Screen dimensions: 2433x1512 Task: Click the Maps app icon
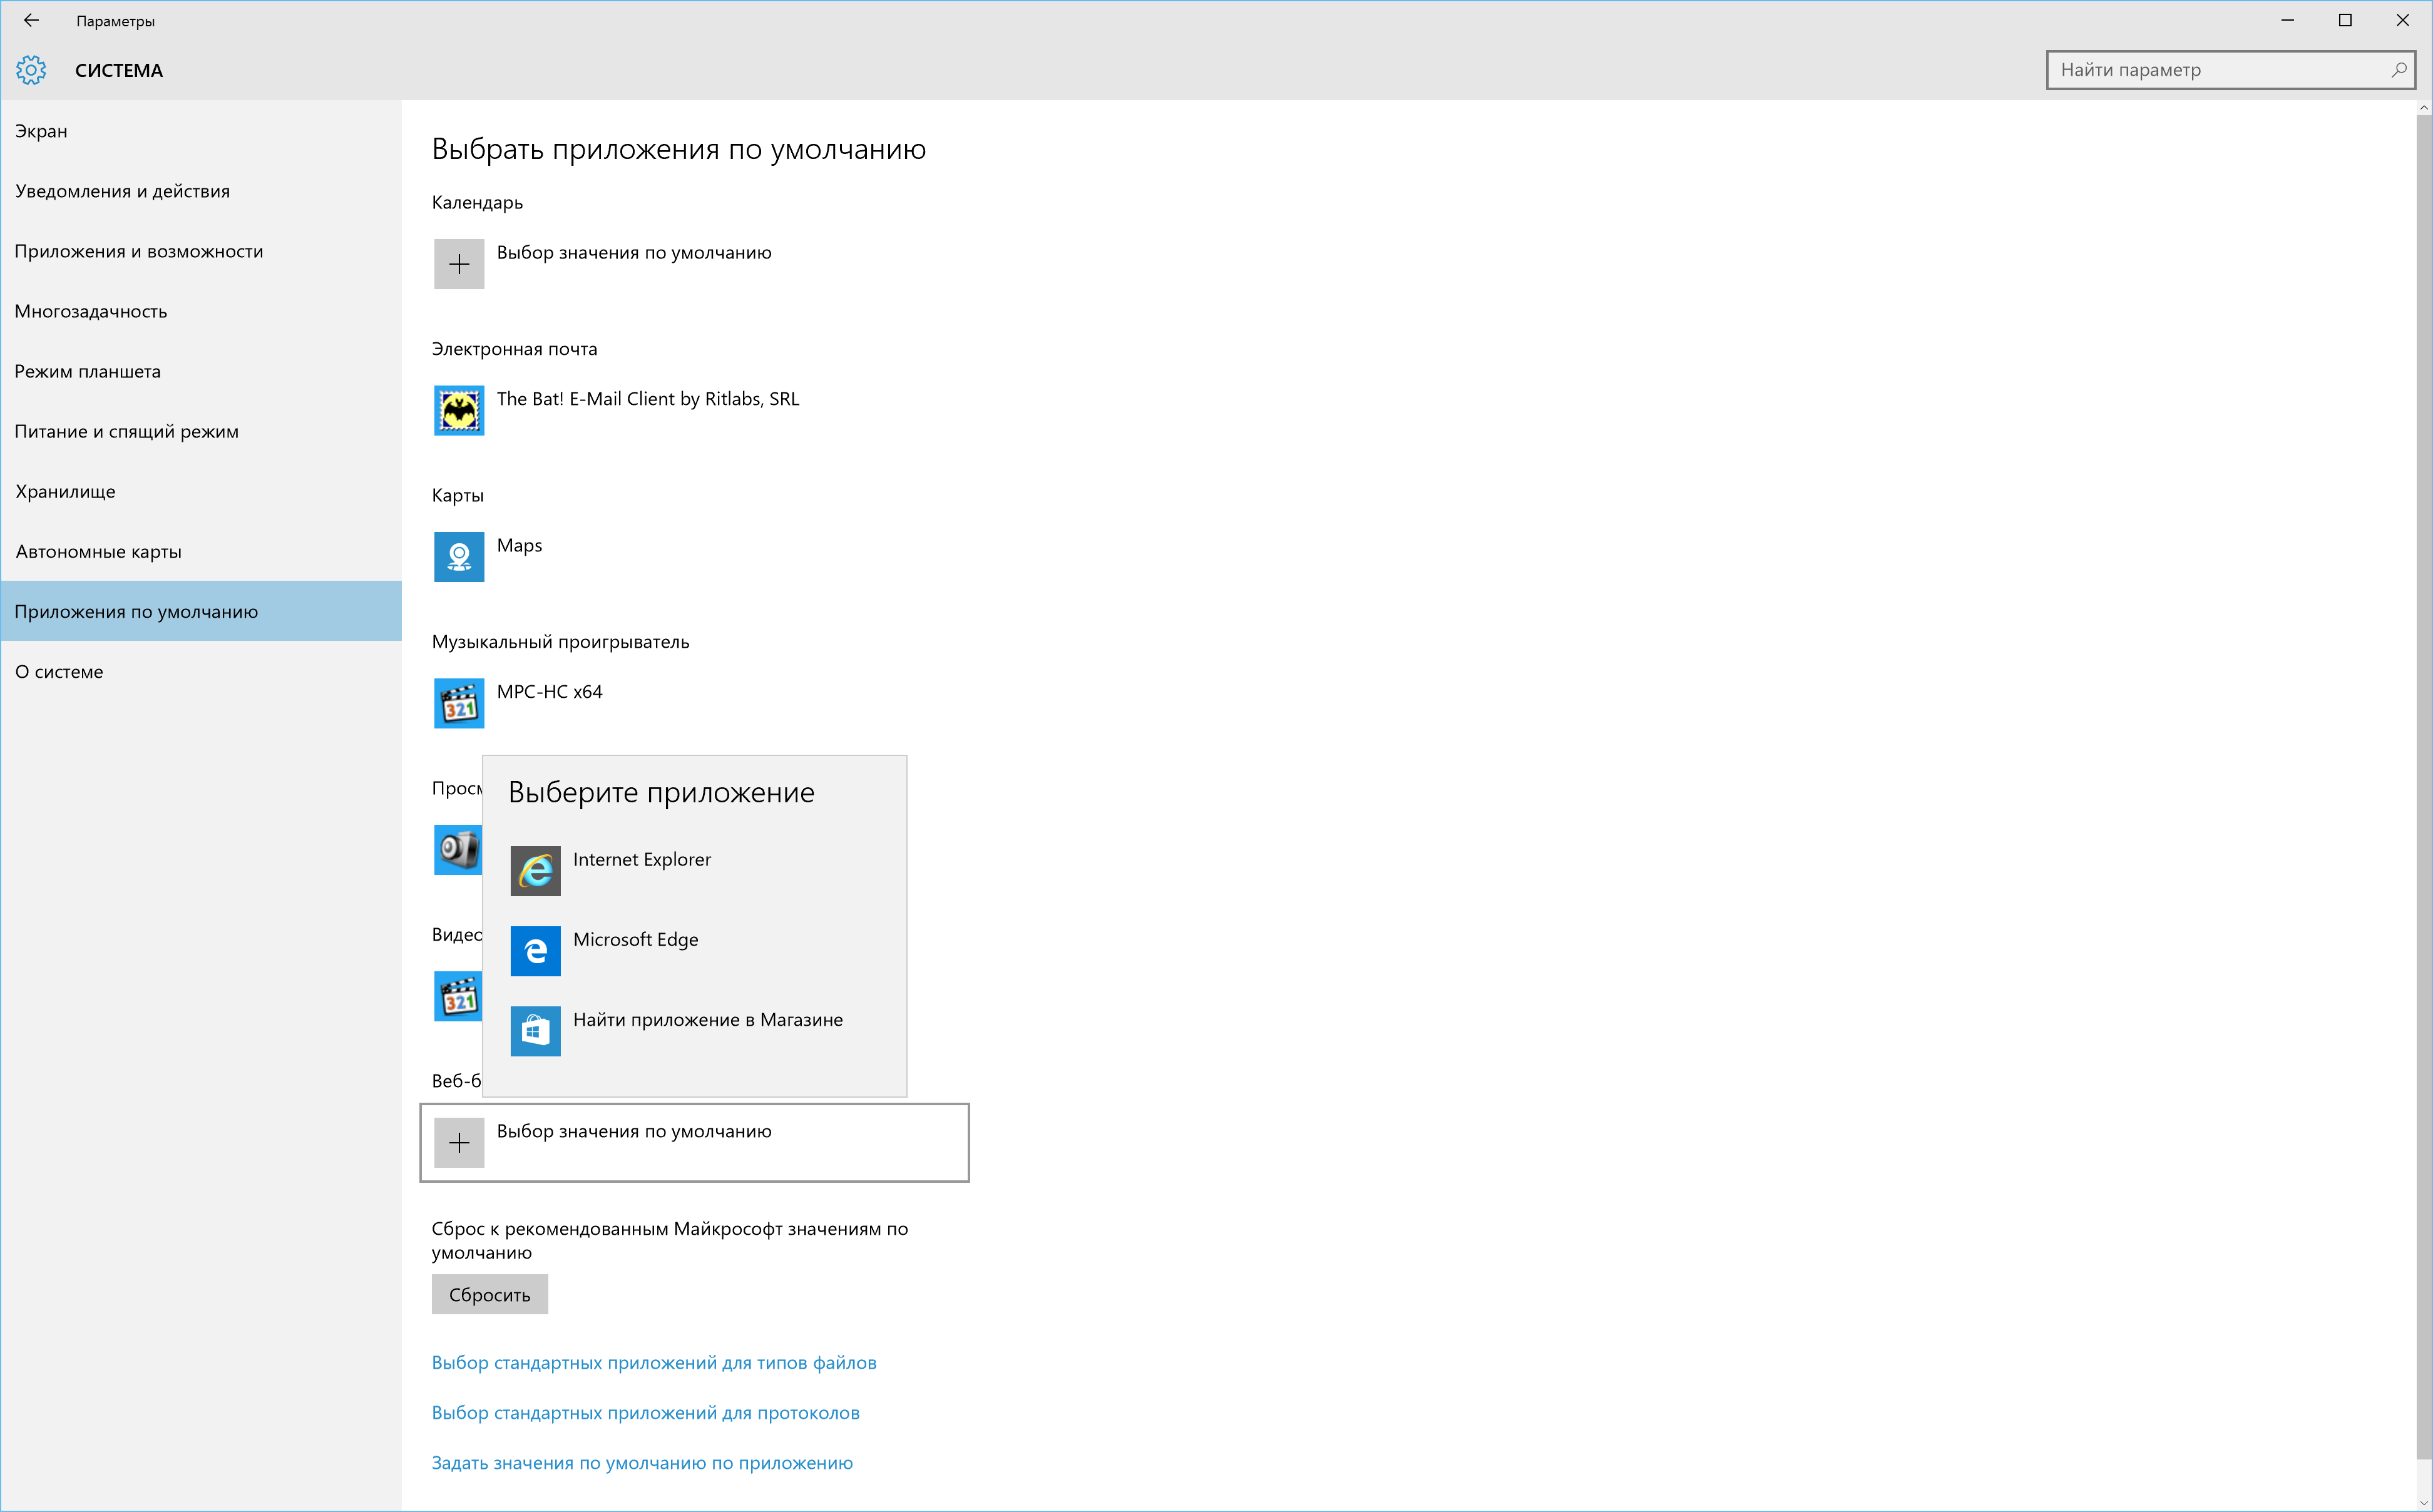[x=459, y=557]
